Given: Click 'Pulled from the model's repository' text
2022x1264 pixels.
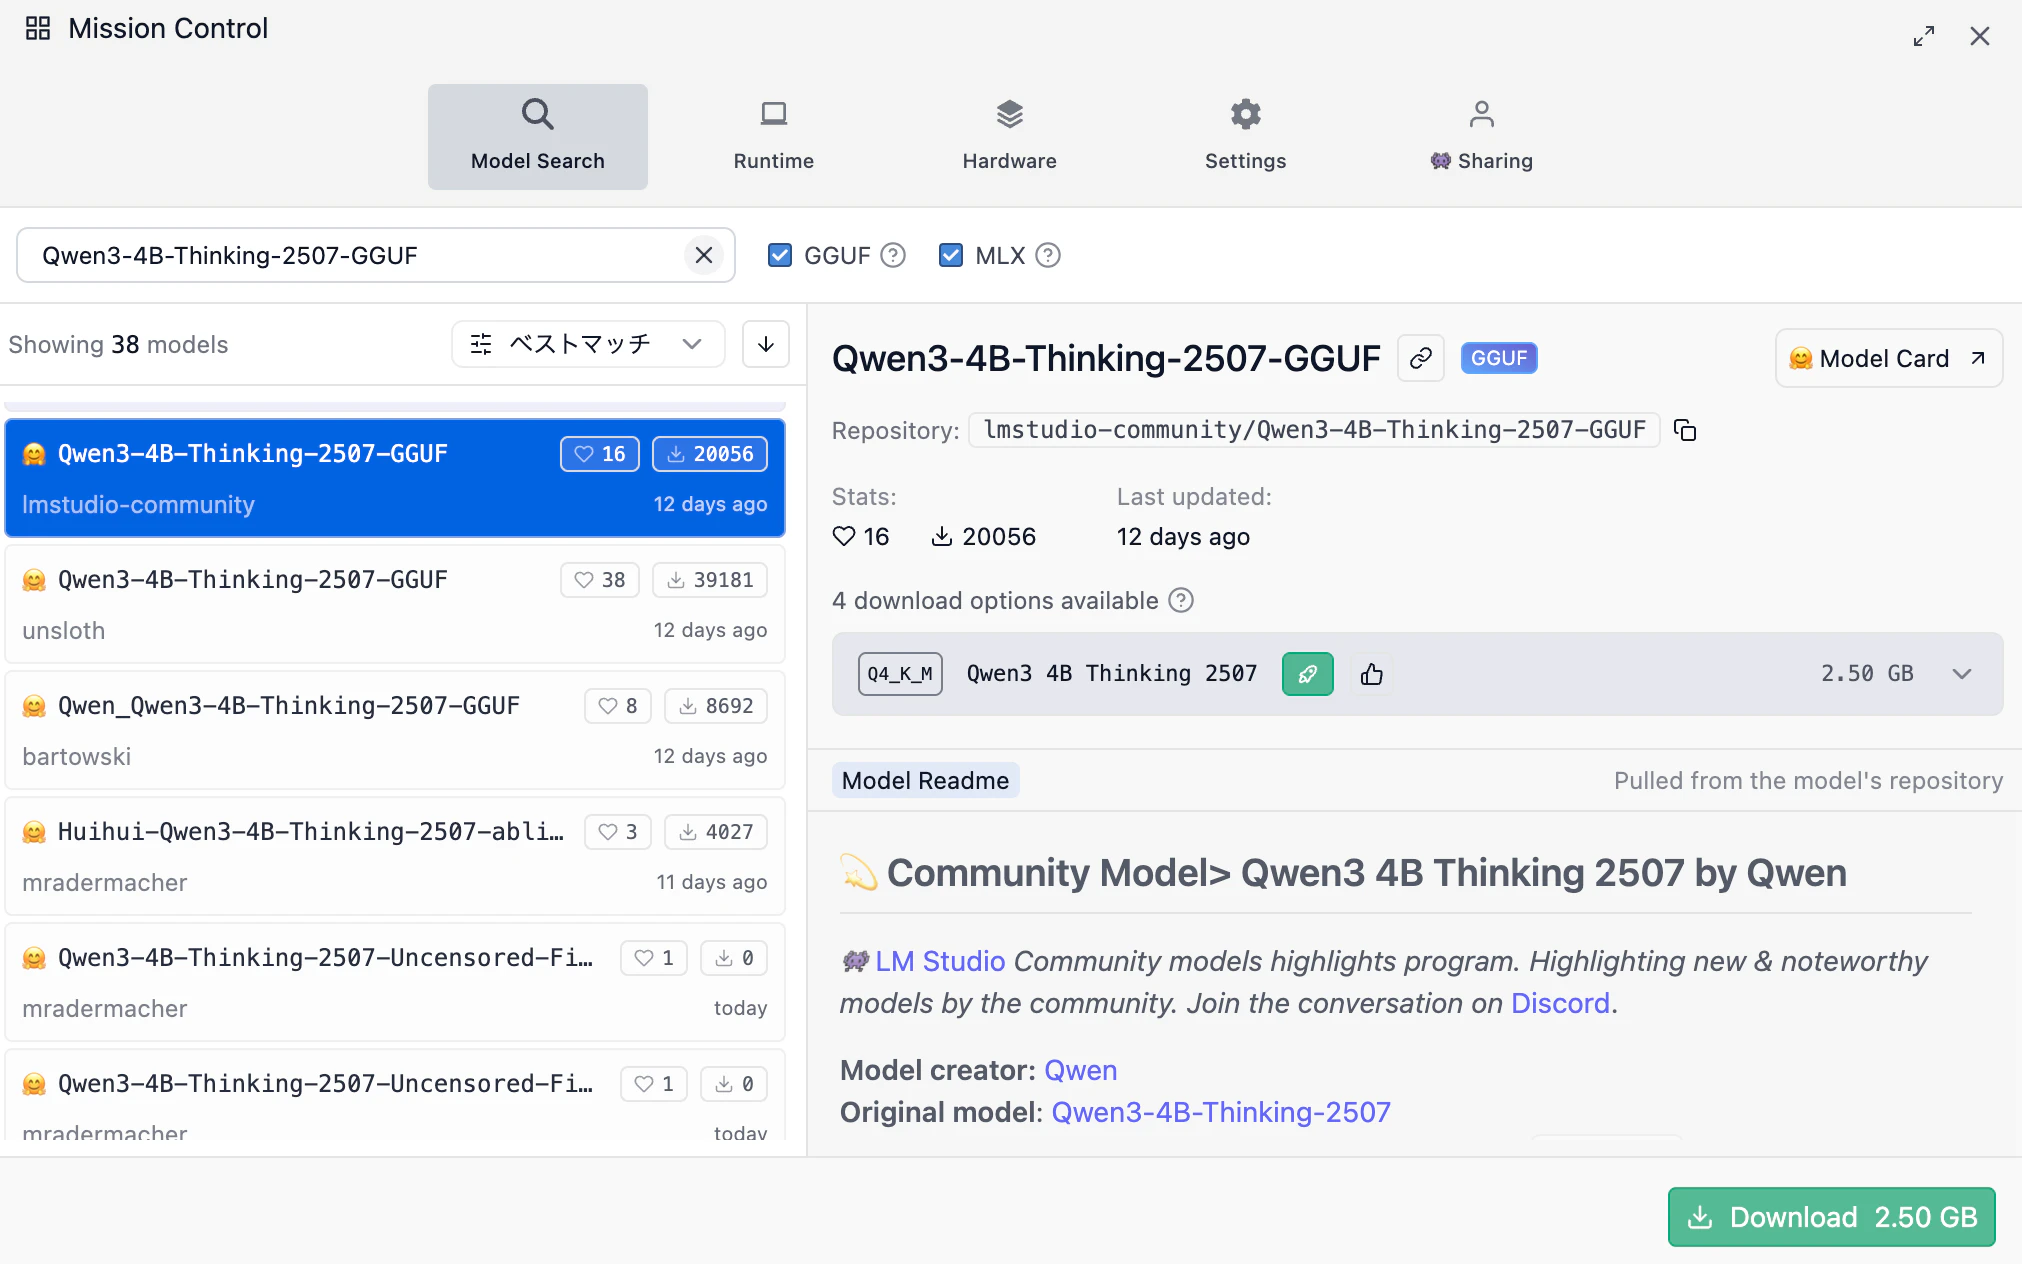Looking at the screenshot, I should point(1808,781).
